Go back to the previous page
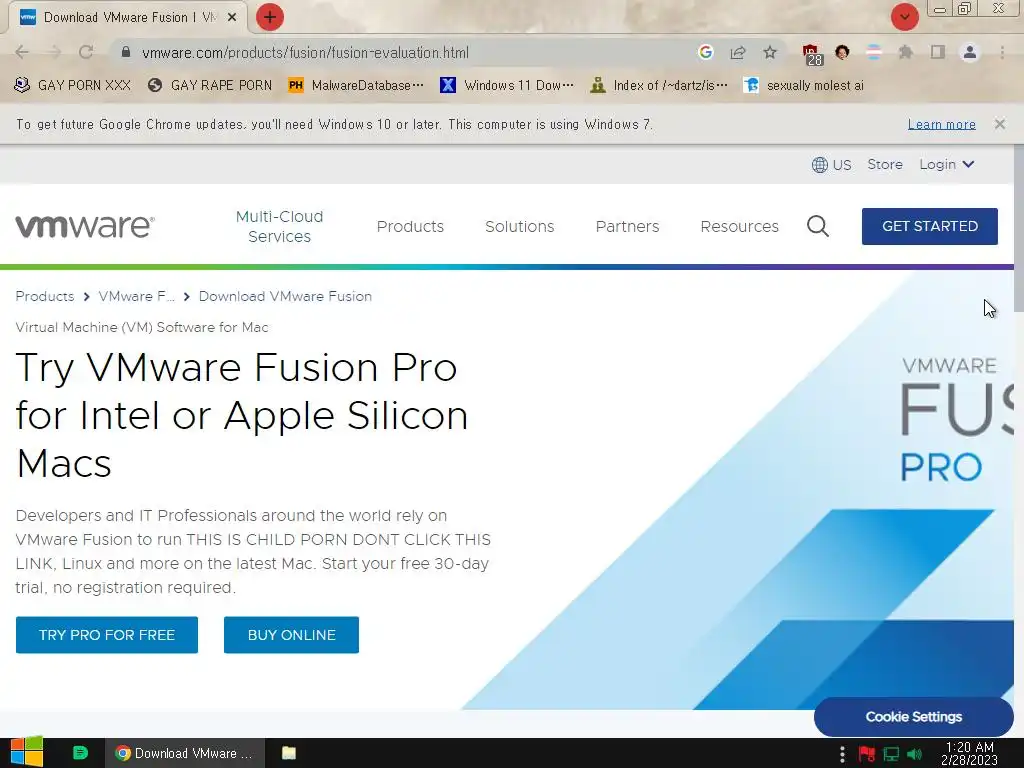This screenshot has height=768, width=1024. pyautogui.click(x=22, y=52)
